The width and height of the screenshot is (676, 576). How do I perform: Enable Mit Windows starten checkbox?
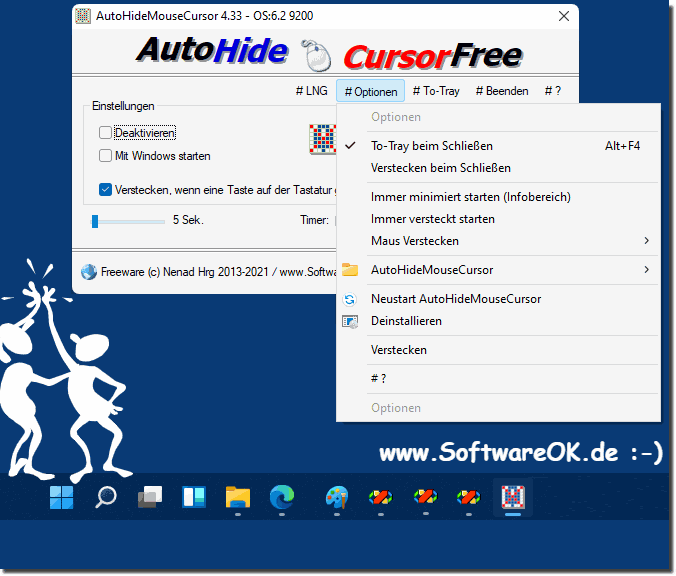point(105,156)
